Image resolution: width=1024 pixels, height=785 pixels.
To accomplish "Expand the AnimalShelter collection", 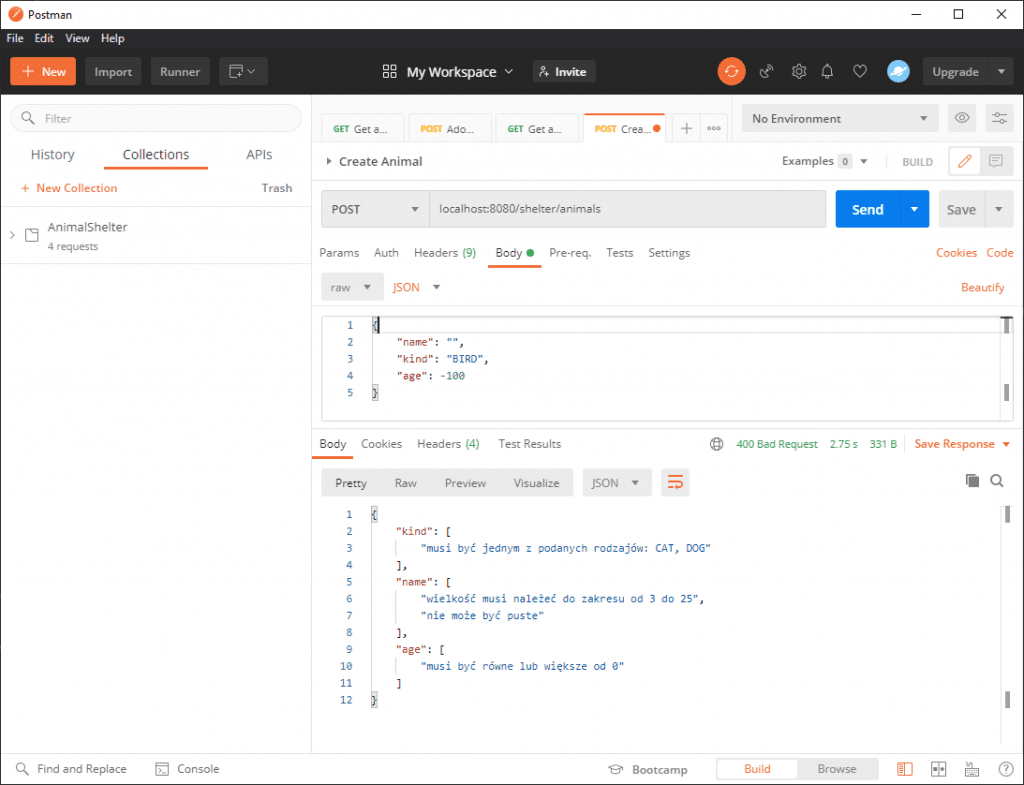I will [x=12, y=235].
